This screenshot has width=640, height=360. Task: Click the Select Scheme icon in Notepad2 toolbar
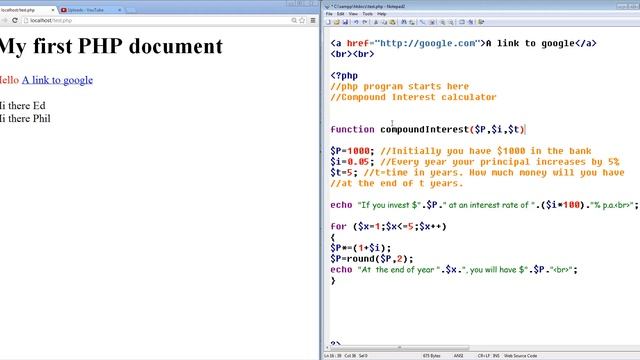(462, 22)
